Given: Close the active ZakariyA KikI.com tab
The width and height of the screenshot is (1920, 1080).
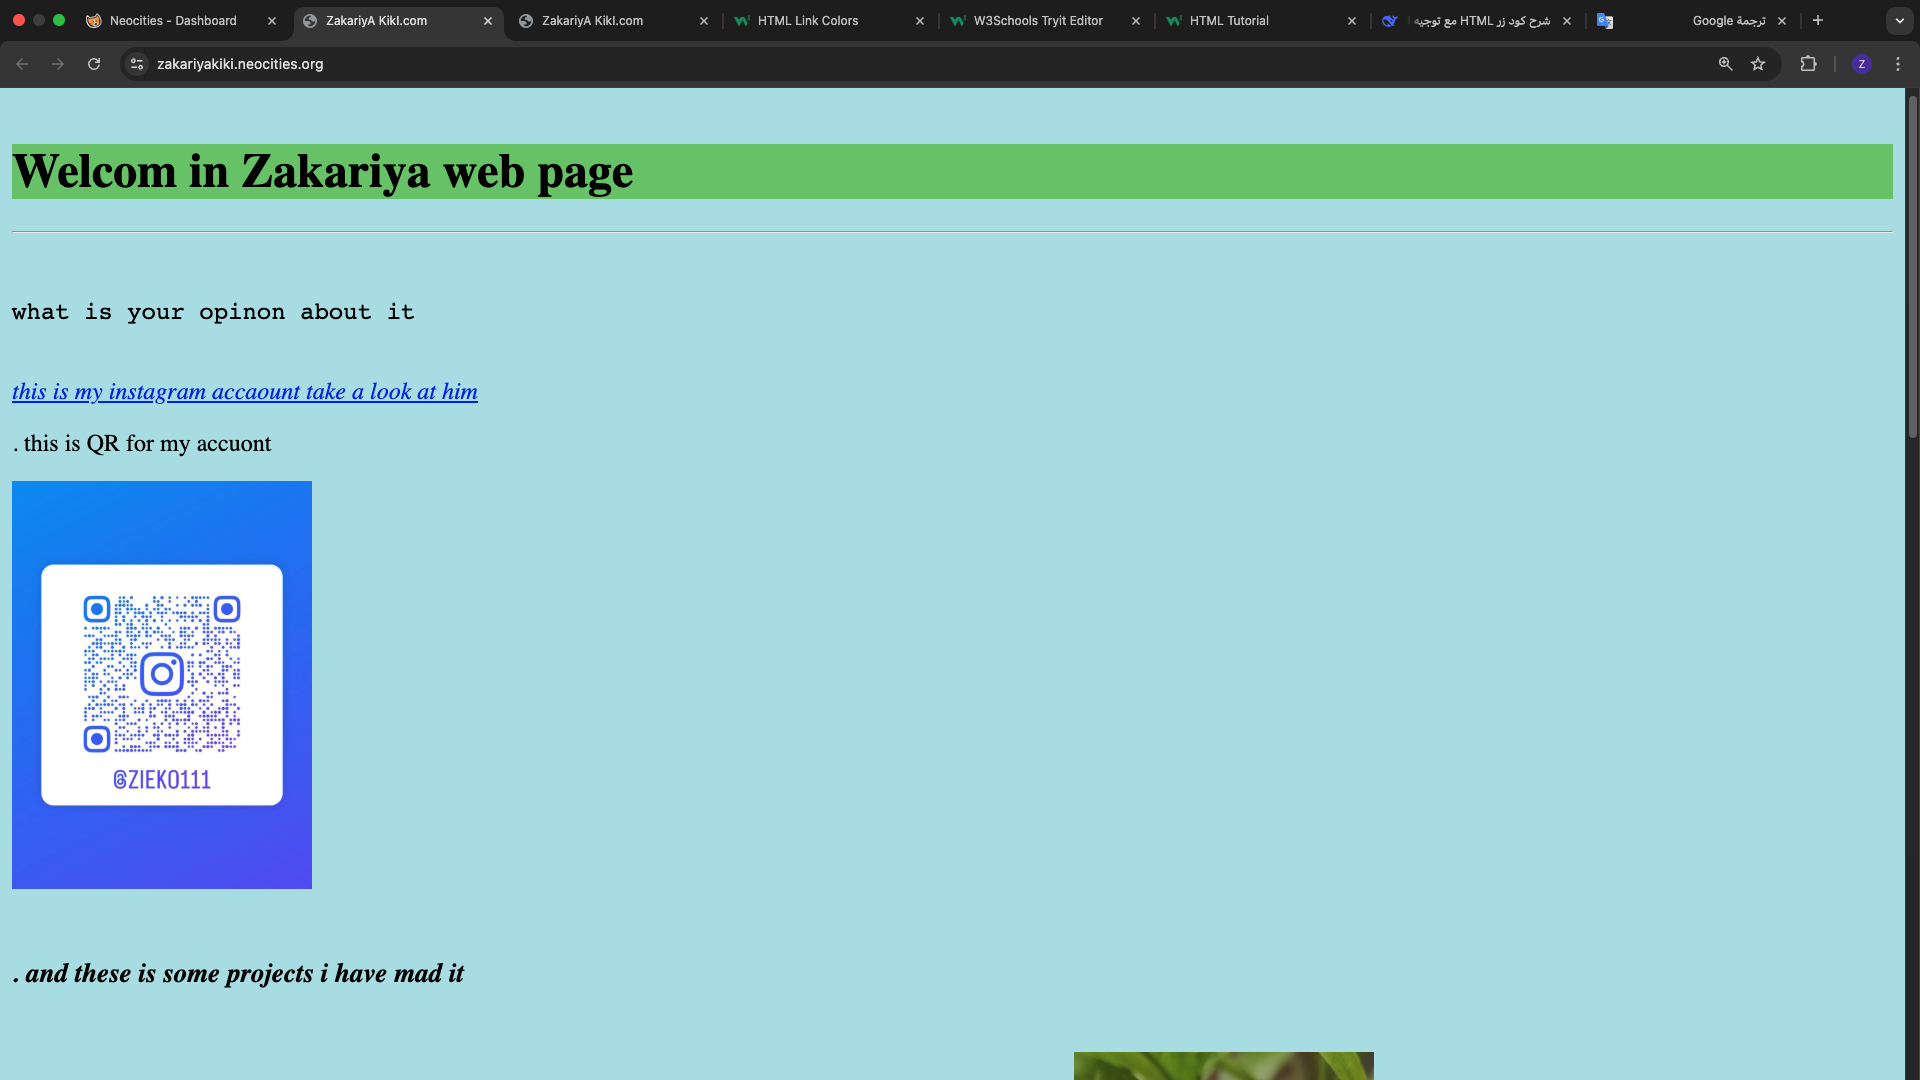Looking at the screenshot, I should pos(488,21).
